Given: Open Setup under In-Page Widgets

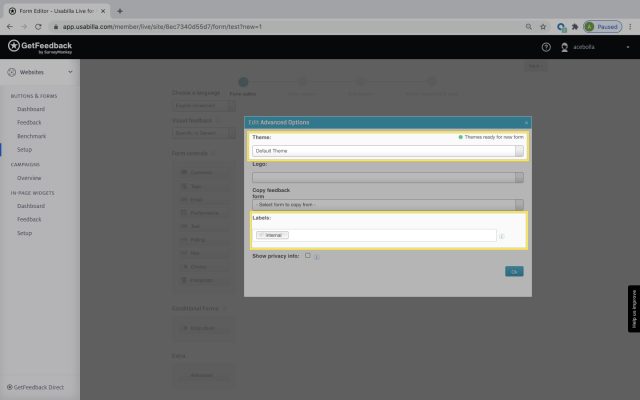Looking at the screenshot, I should [24, 233].
